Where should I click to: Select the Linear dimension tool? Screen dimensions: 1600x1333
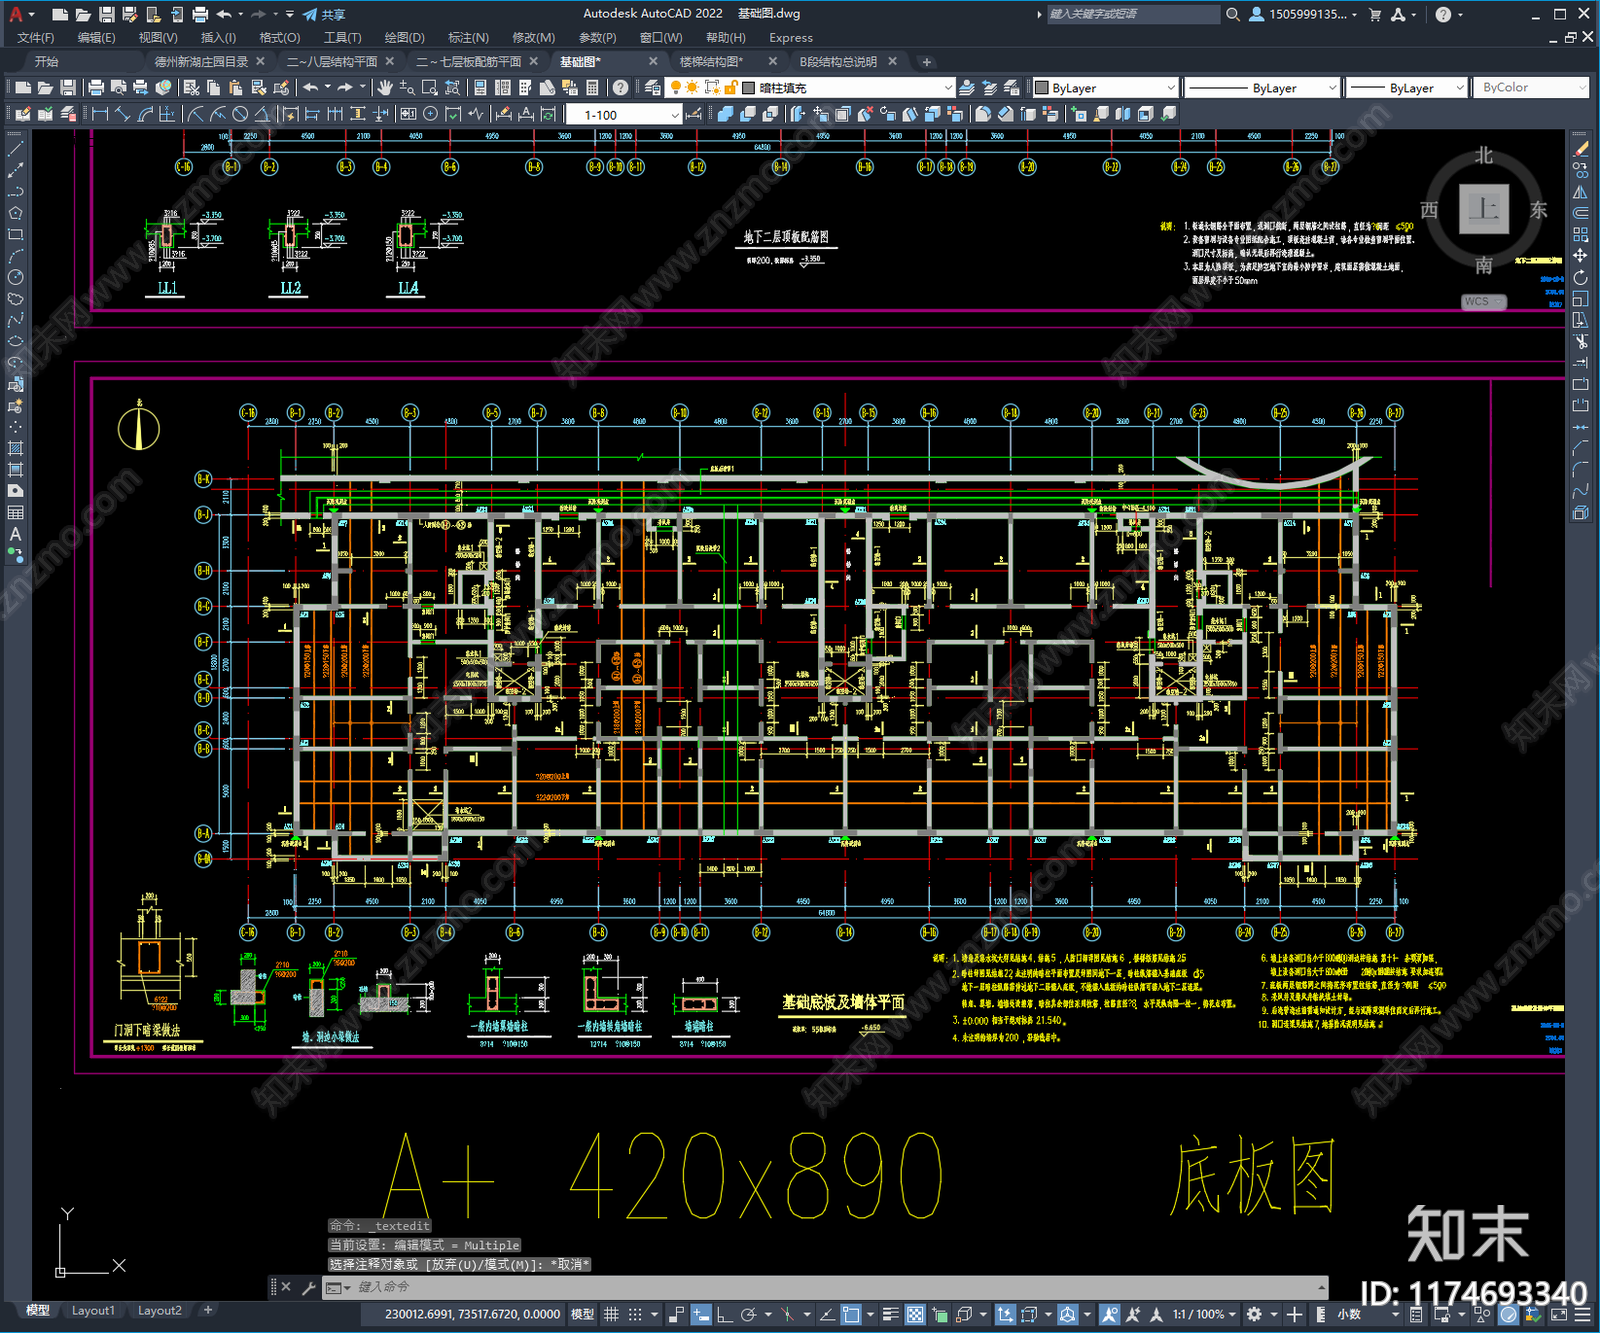coord(100,114)
